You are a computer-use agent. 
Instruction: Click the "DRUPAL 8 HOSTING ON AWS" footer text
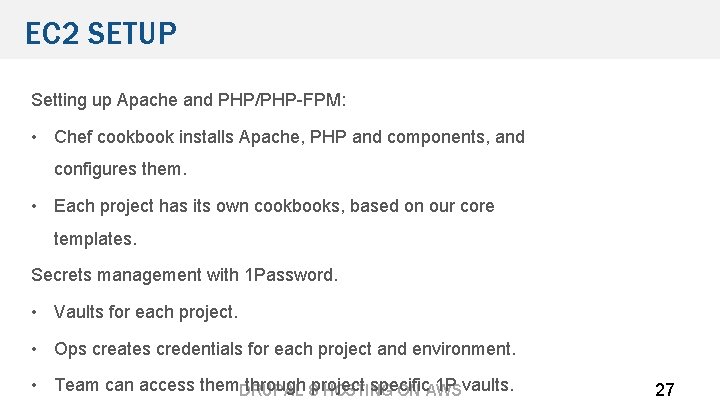350,392
